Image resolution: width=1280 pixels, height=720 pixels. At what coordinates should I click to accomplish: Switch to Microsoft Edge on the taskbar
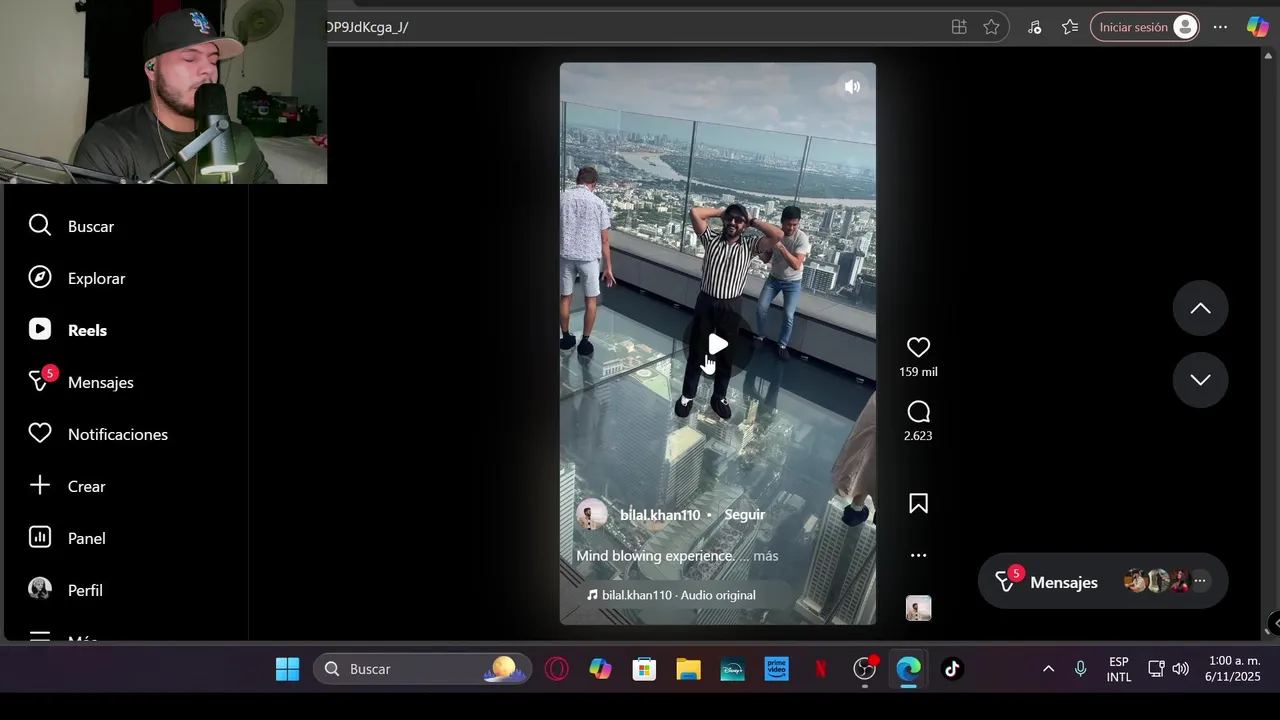[908, 669]
